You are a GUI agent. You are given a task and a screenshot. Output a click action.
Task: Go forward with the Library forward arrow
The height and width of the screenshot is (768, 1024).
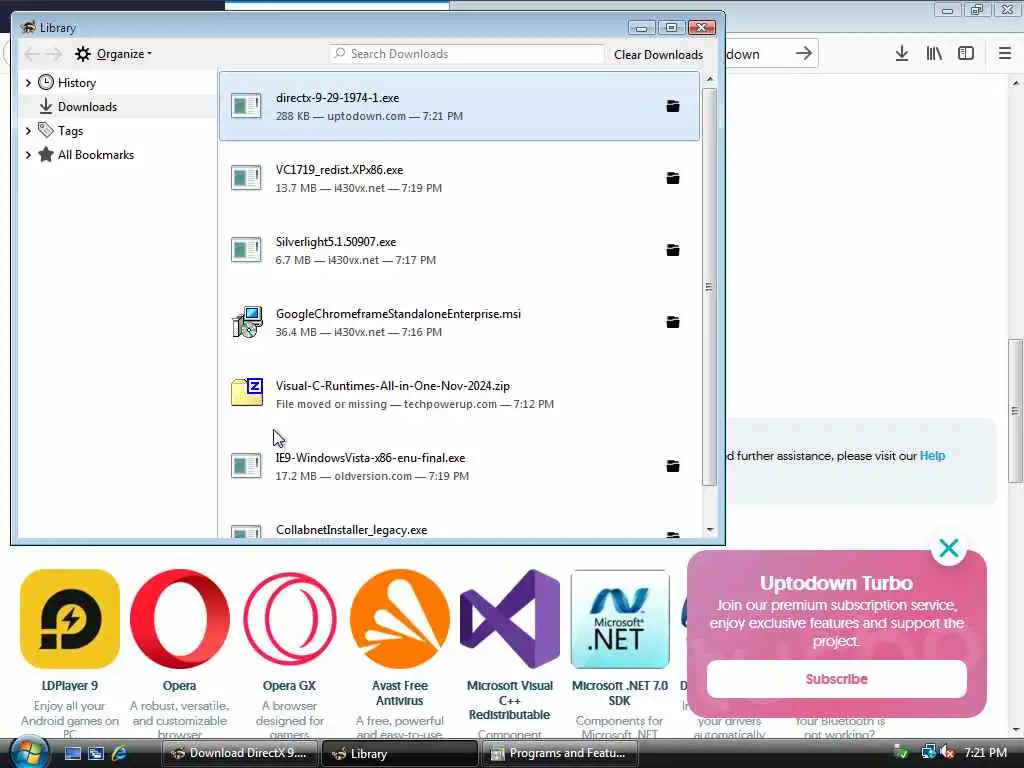(x=54, y=54)
